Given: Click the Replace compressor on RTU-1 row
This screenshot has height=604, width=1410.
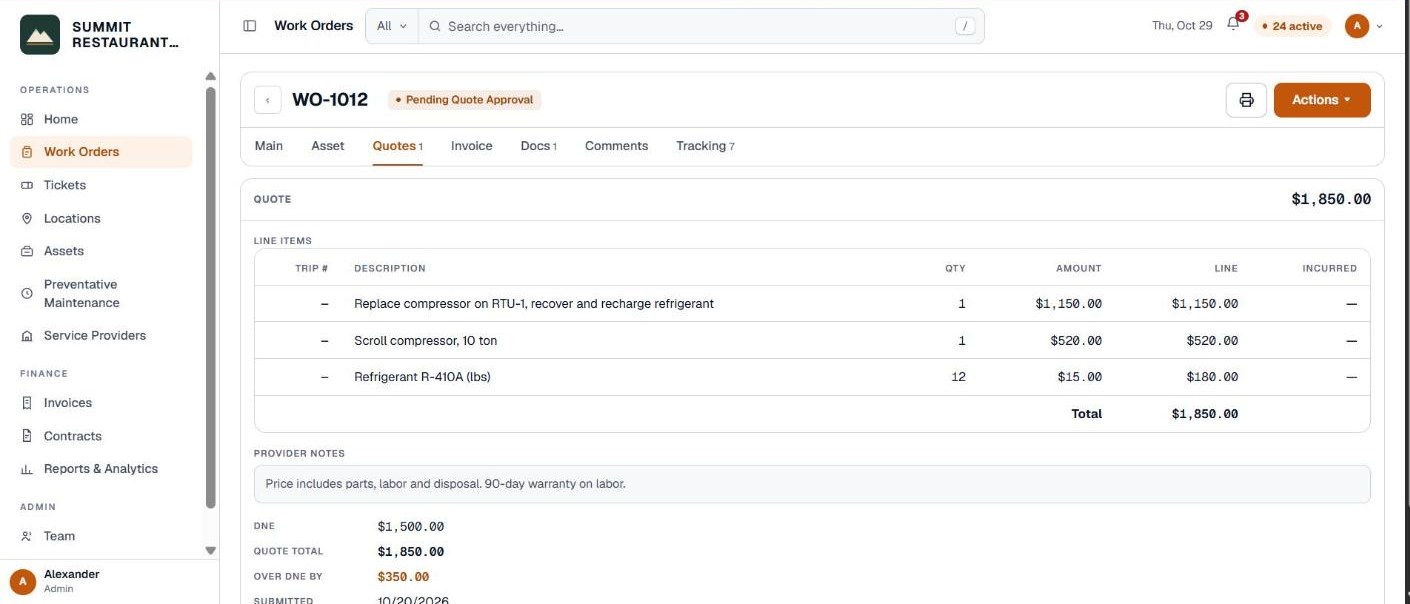Looking at the screenshot, I should click(812, 304).
